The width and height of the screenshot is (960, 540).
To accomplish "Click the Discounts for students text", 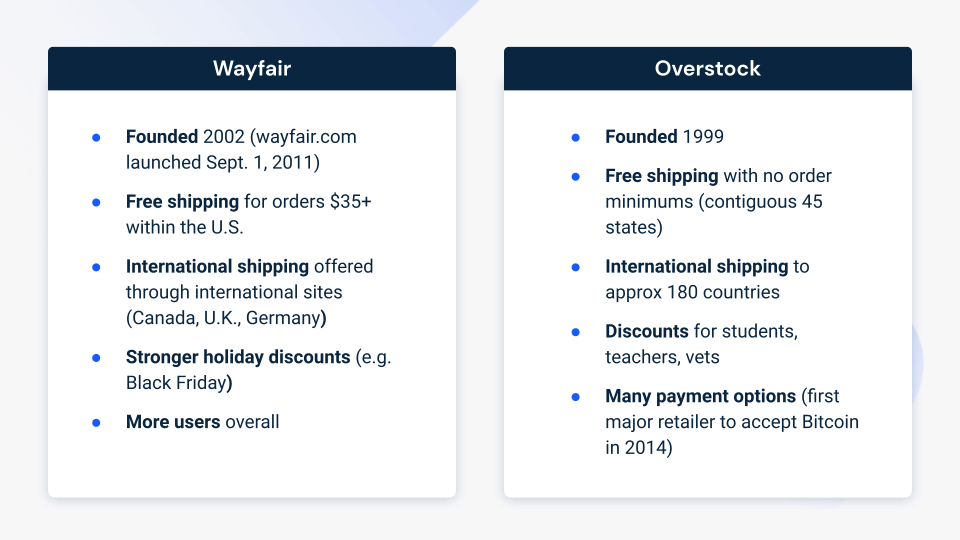I will pos(702,331).
